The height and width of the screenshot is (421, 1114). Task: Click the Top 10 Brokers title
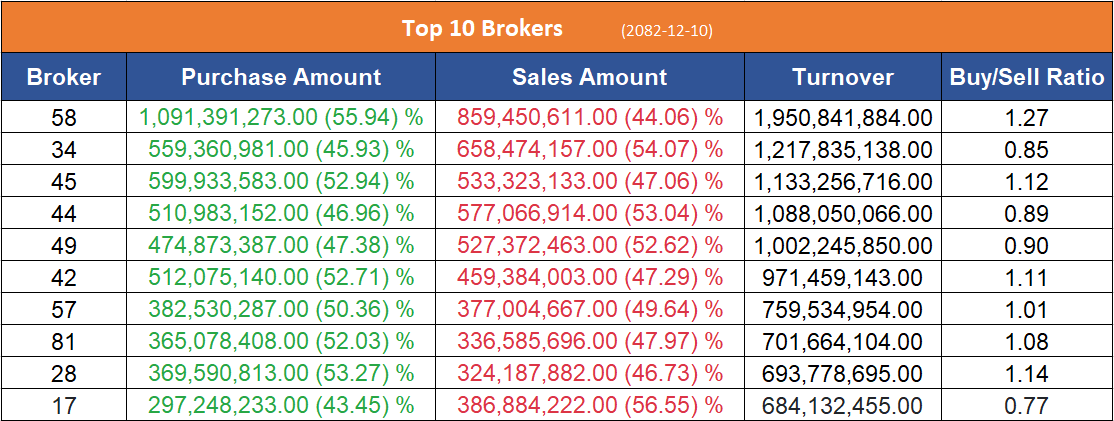[x=482, y=28]
